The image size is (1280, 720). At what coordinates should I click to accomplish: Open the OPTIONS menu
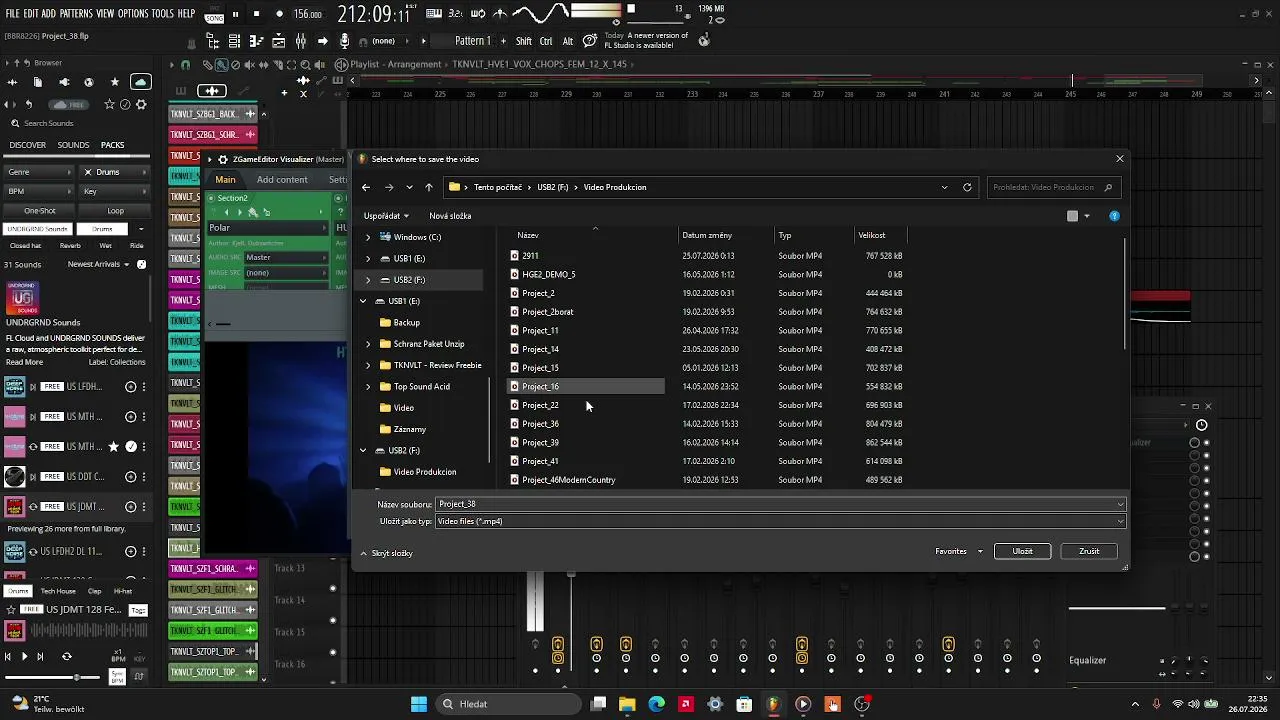(132, 14)
